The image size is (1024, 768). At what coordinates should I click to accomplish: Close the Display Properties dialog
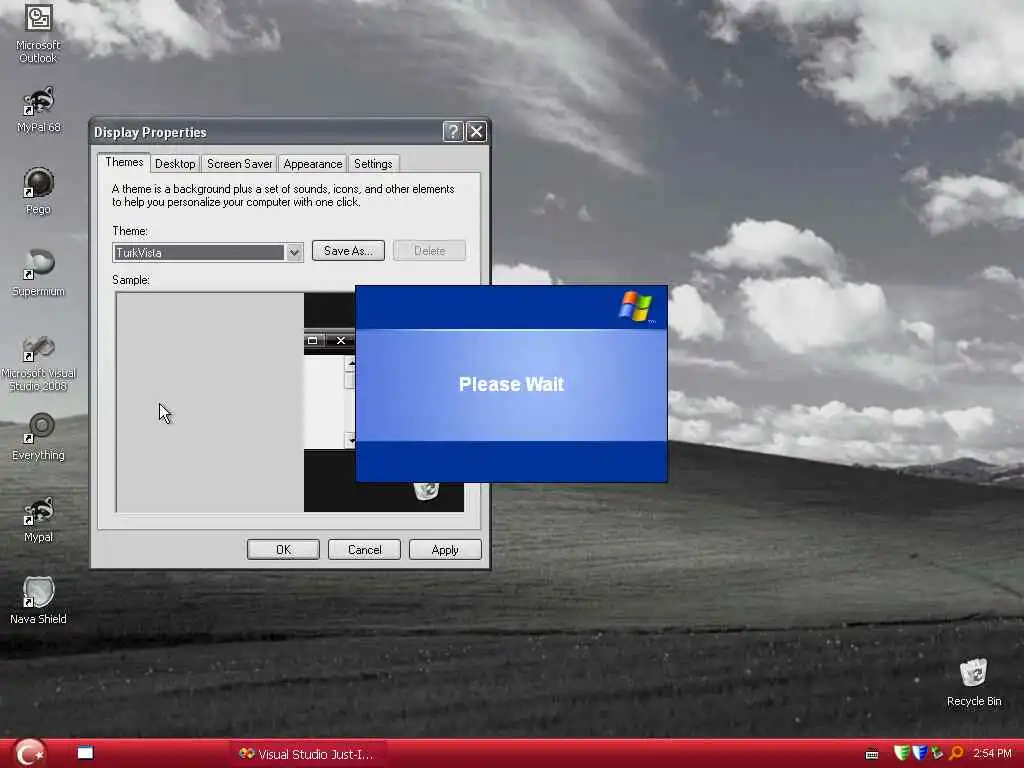pos(476,132)
